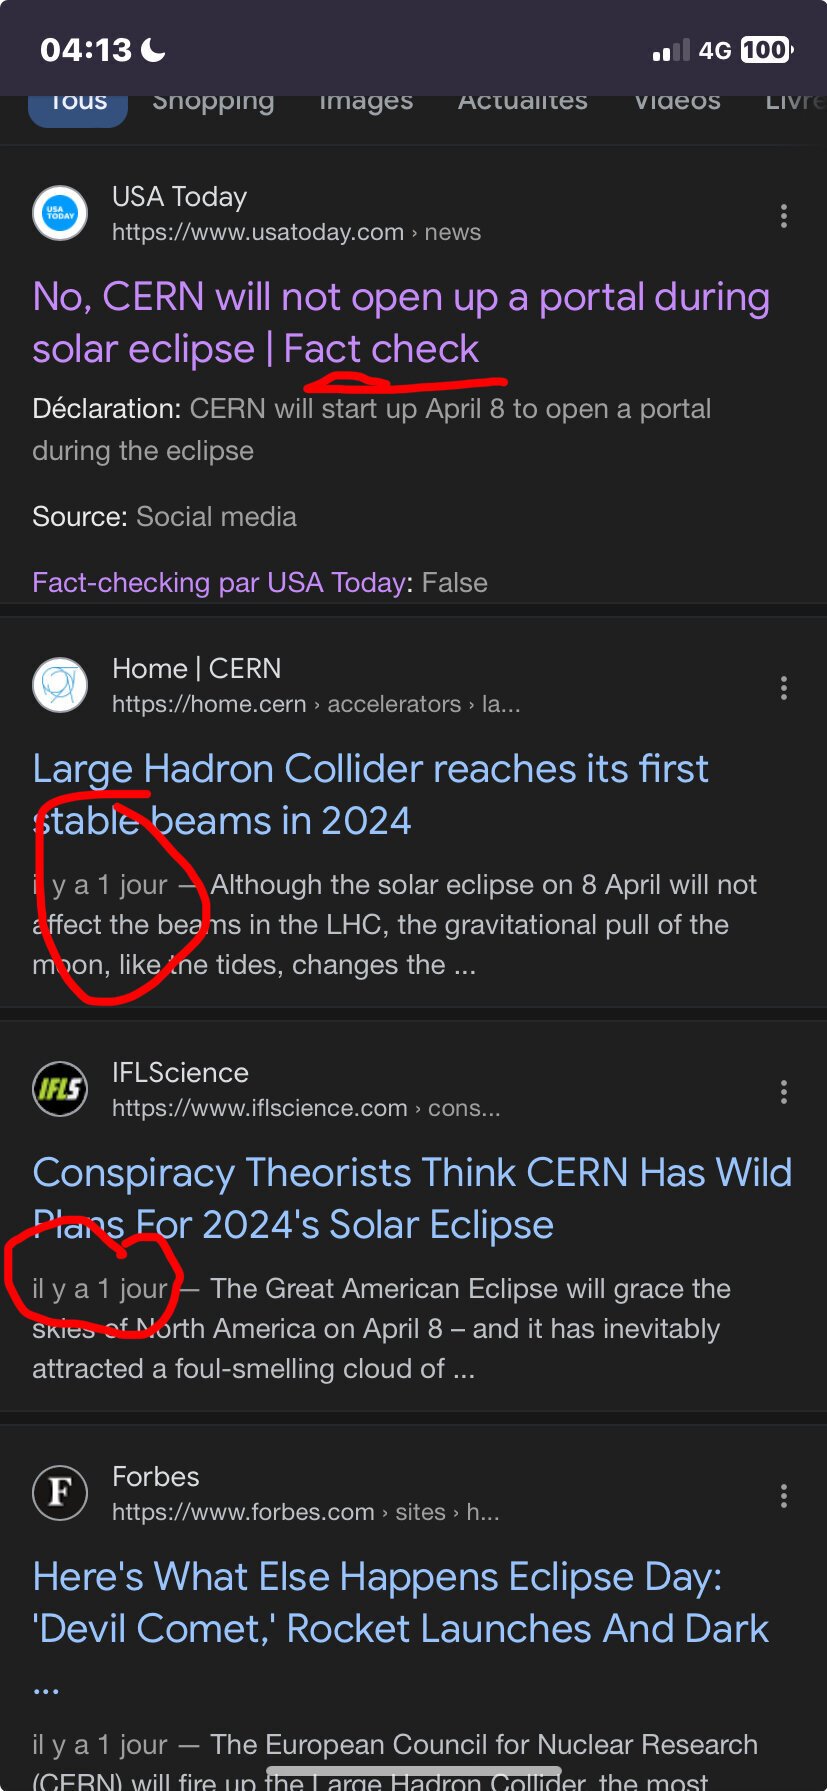Open three-dot menu for USA Today result
827x1791 pixels.
tap(783, 216)
